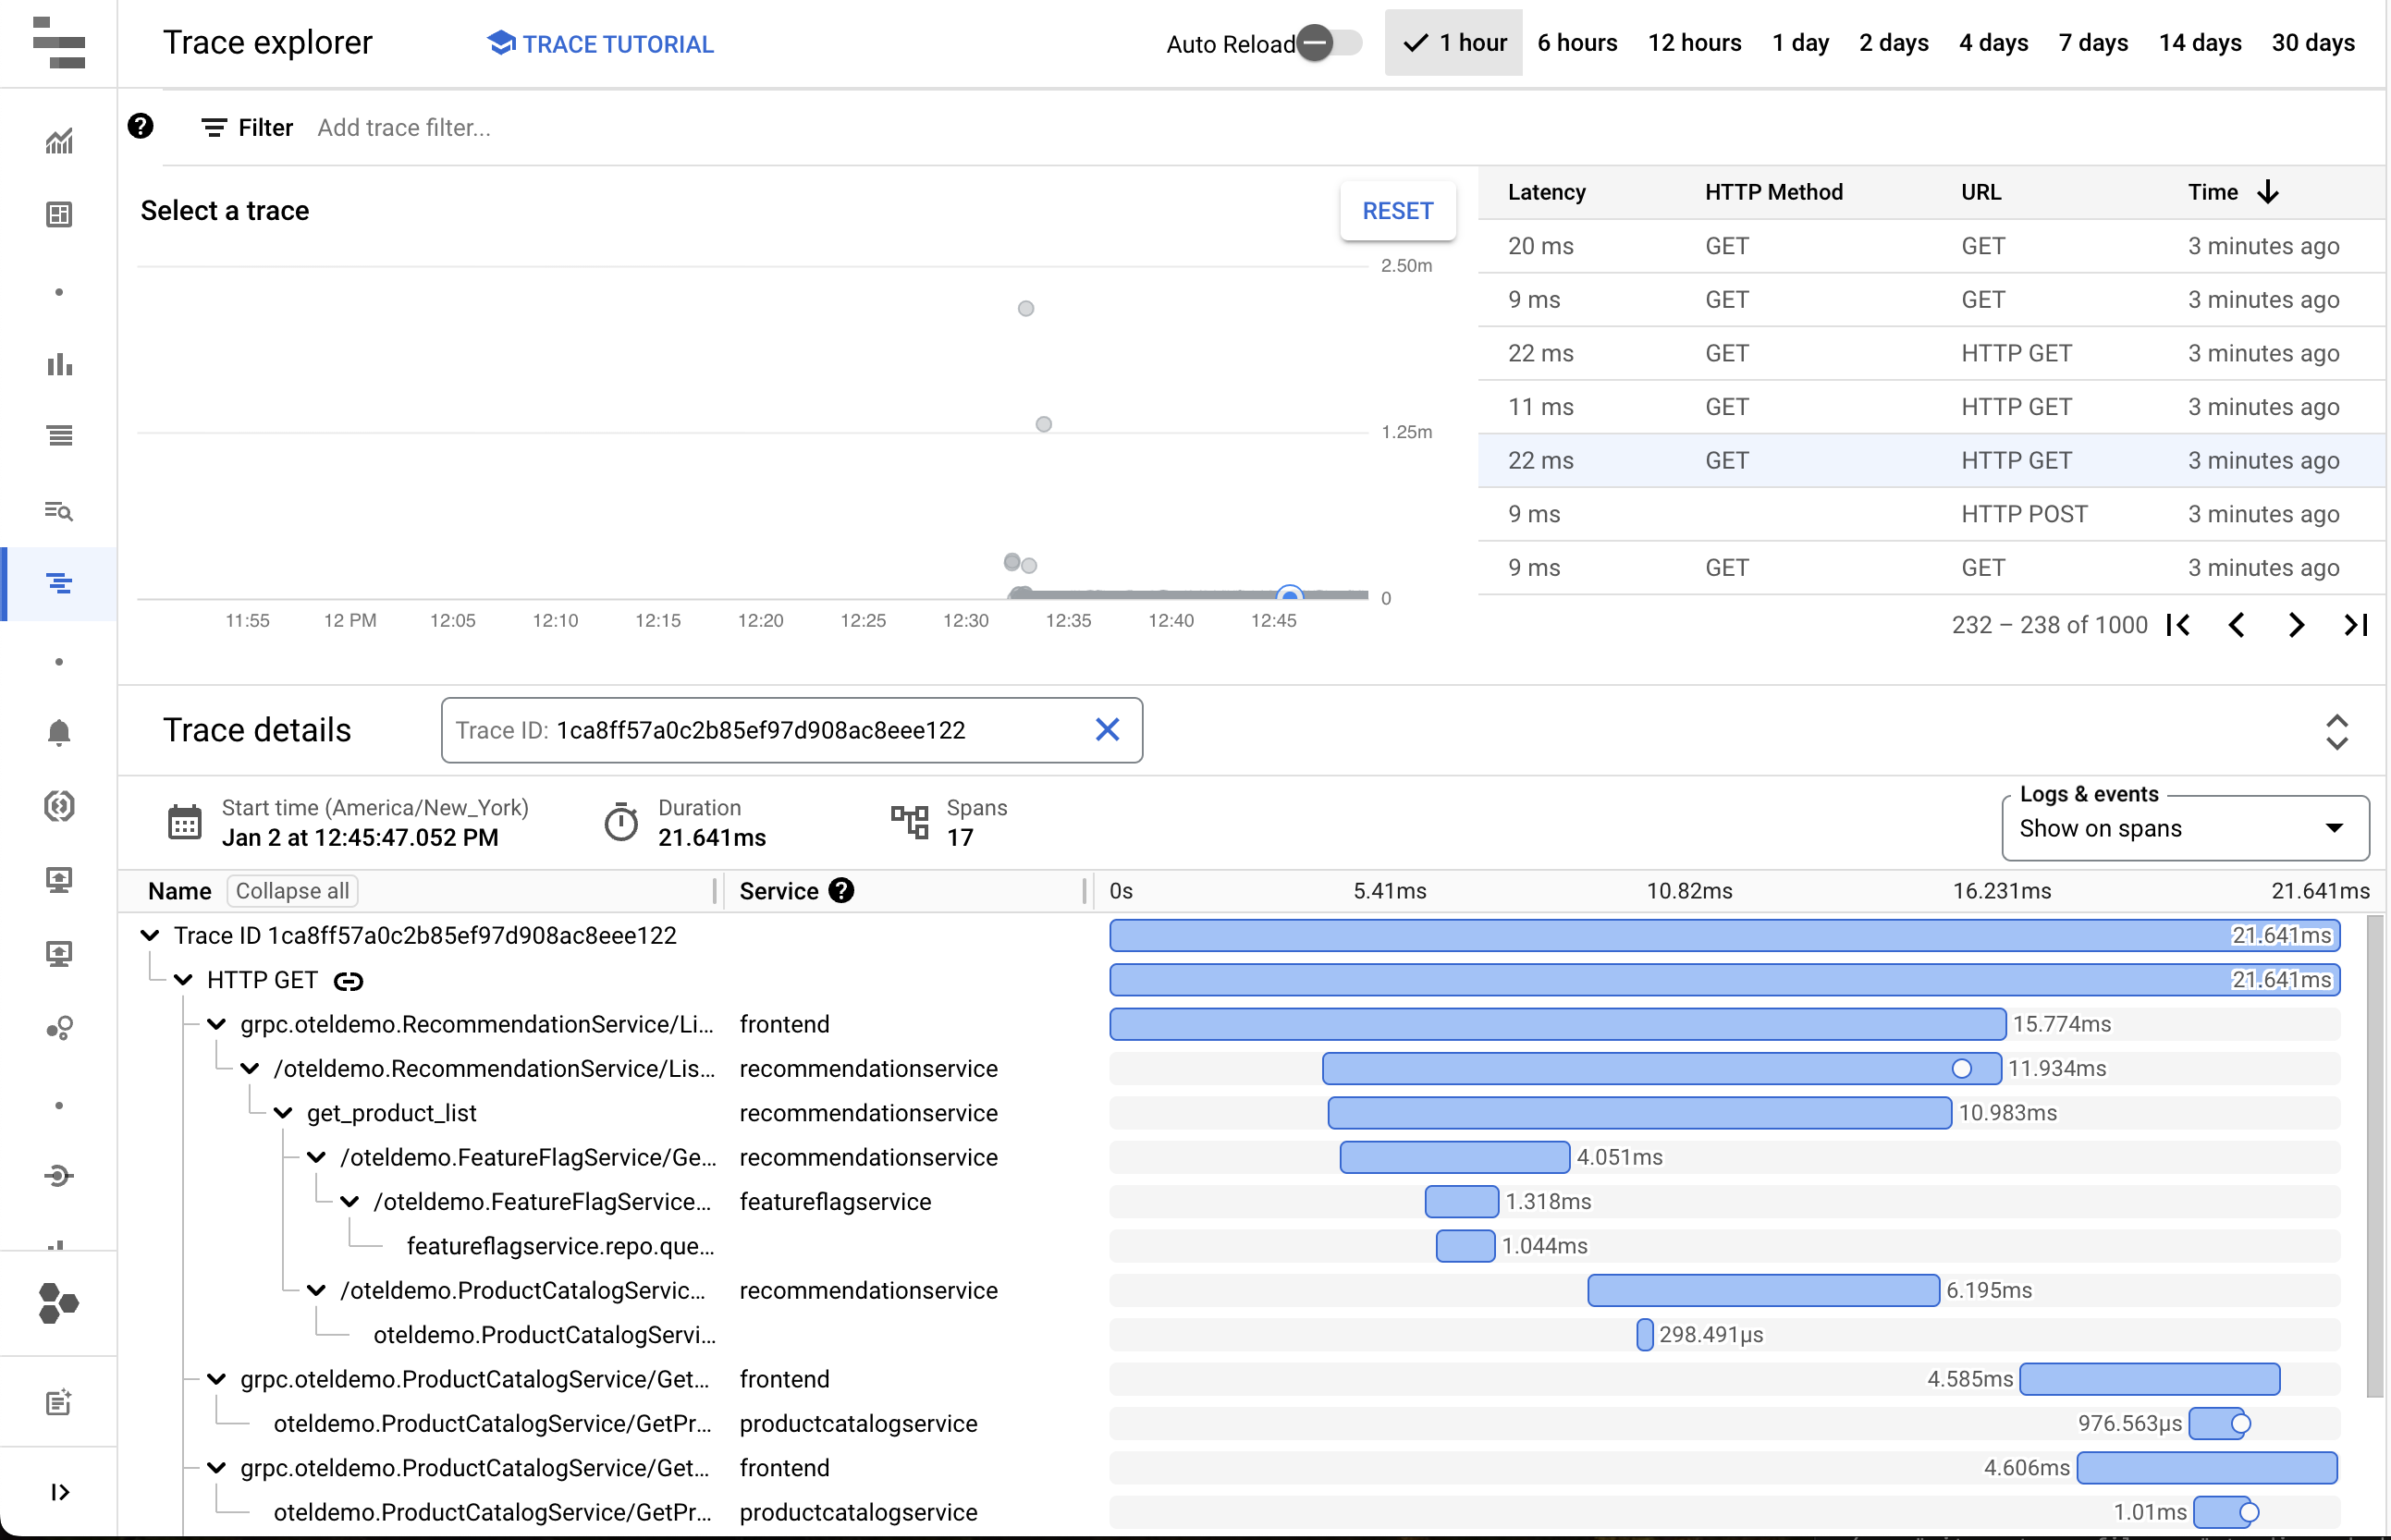The height and width of the screenshot is (1540, 2391).
Task: Select the 12 hours time range
Action: [x=1694, y=43]
